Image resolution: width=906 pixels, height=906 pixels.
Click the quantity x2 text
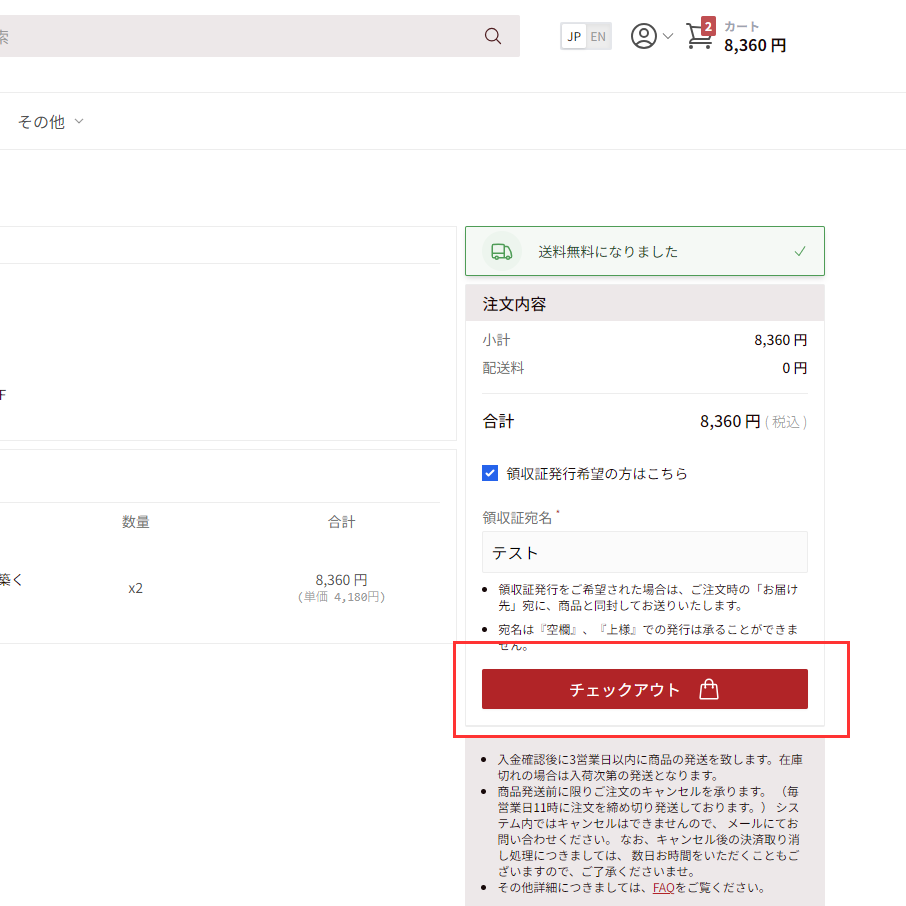coord(135,588)
